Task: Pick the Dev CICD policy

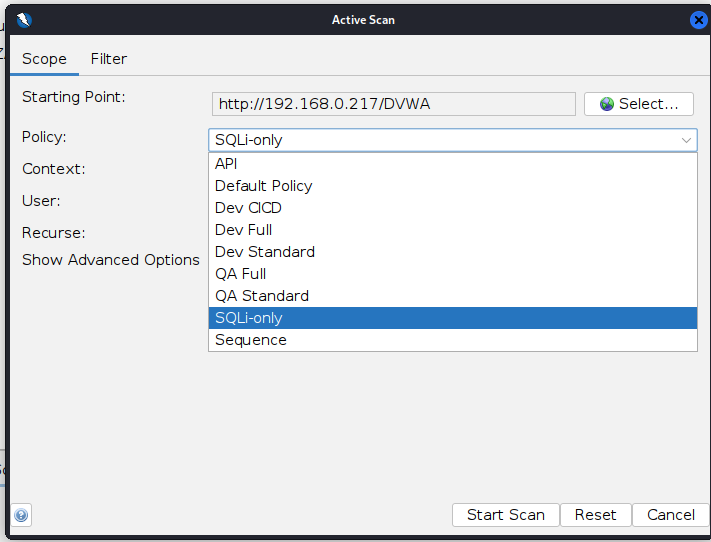Action: pyautogui.click(x=248, y=208)
